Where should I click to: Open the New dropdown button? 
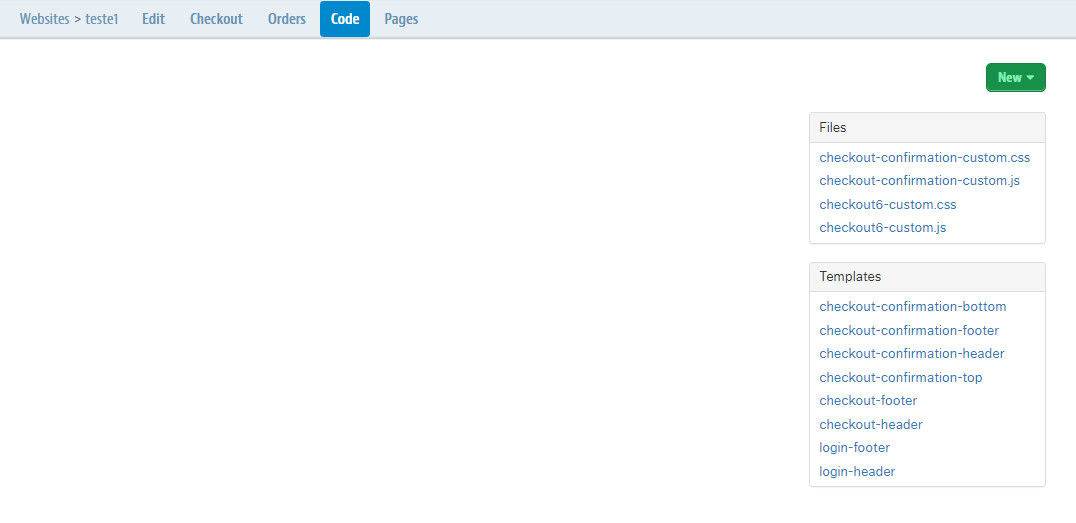(x=1015, y=78)
